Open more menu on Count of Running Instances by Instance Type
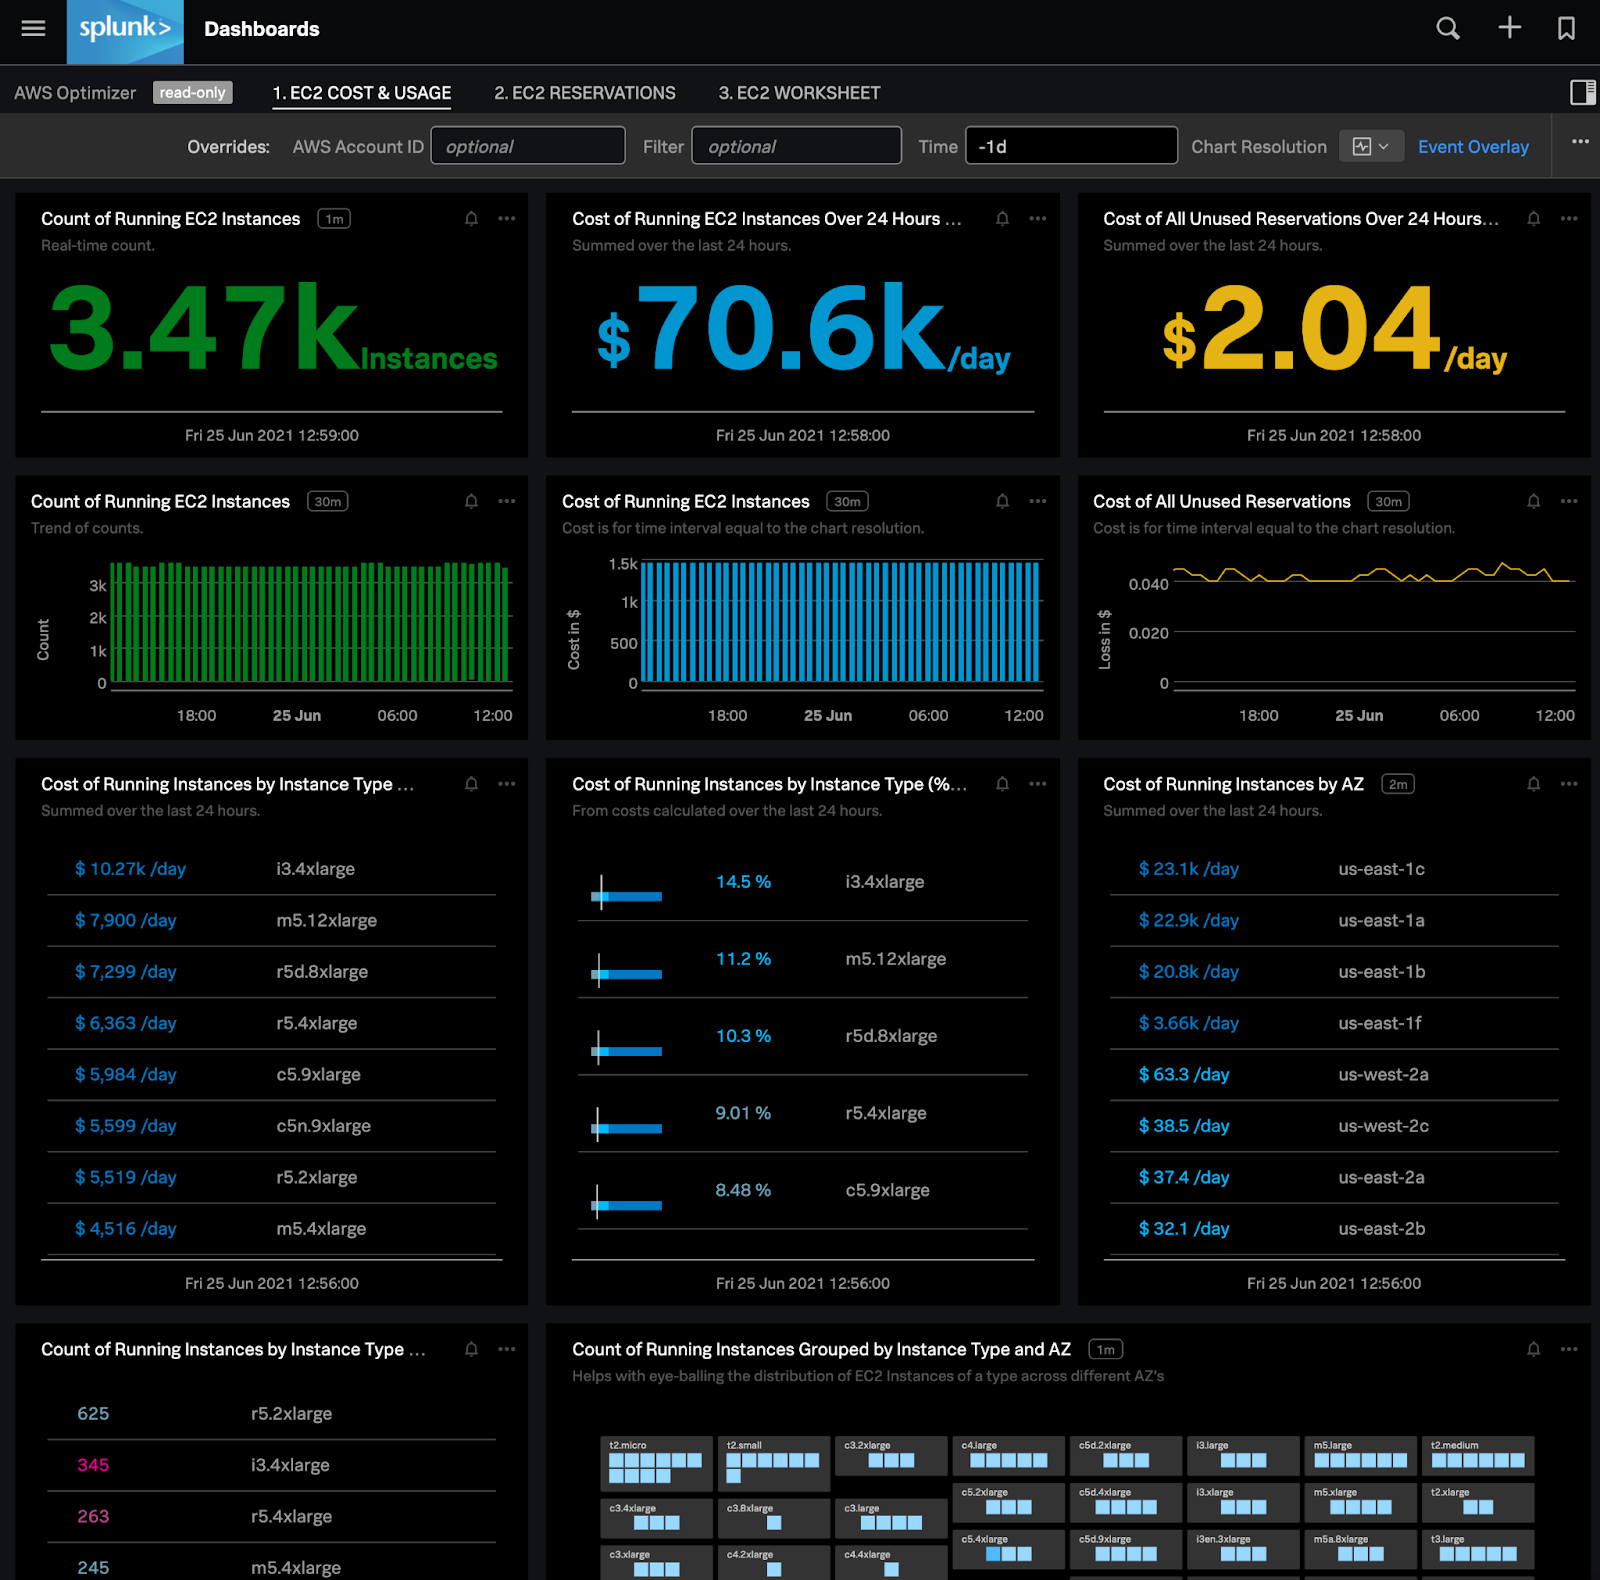 507,1350
